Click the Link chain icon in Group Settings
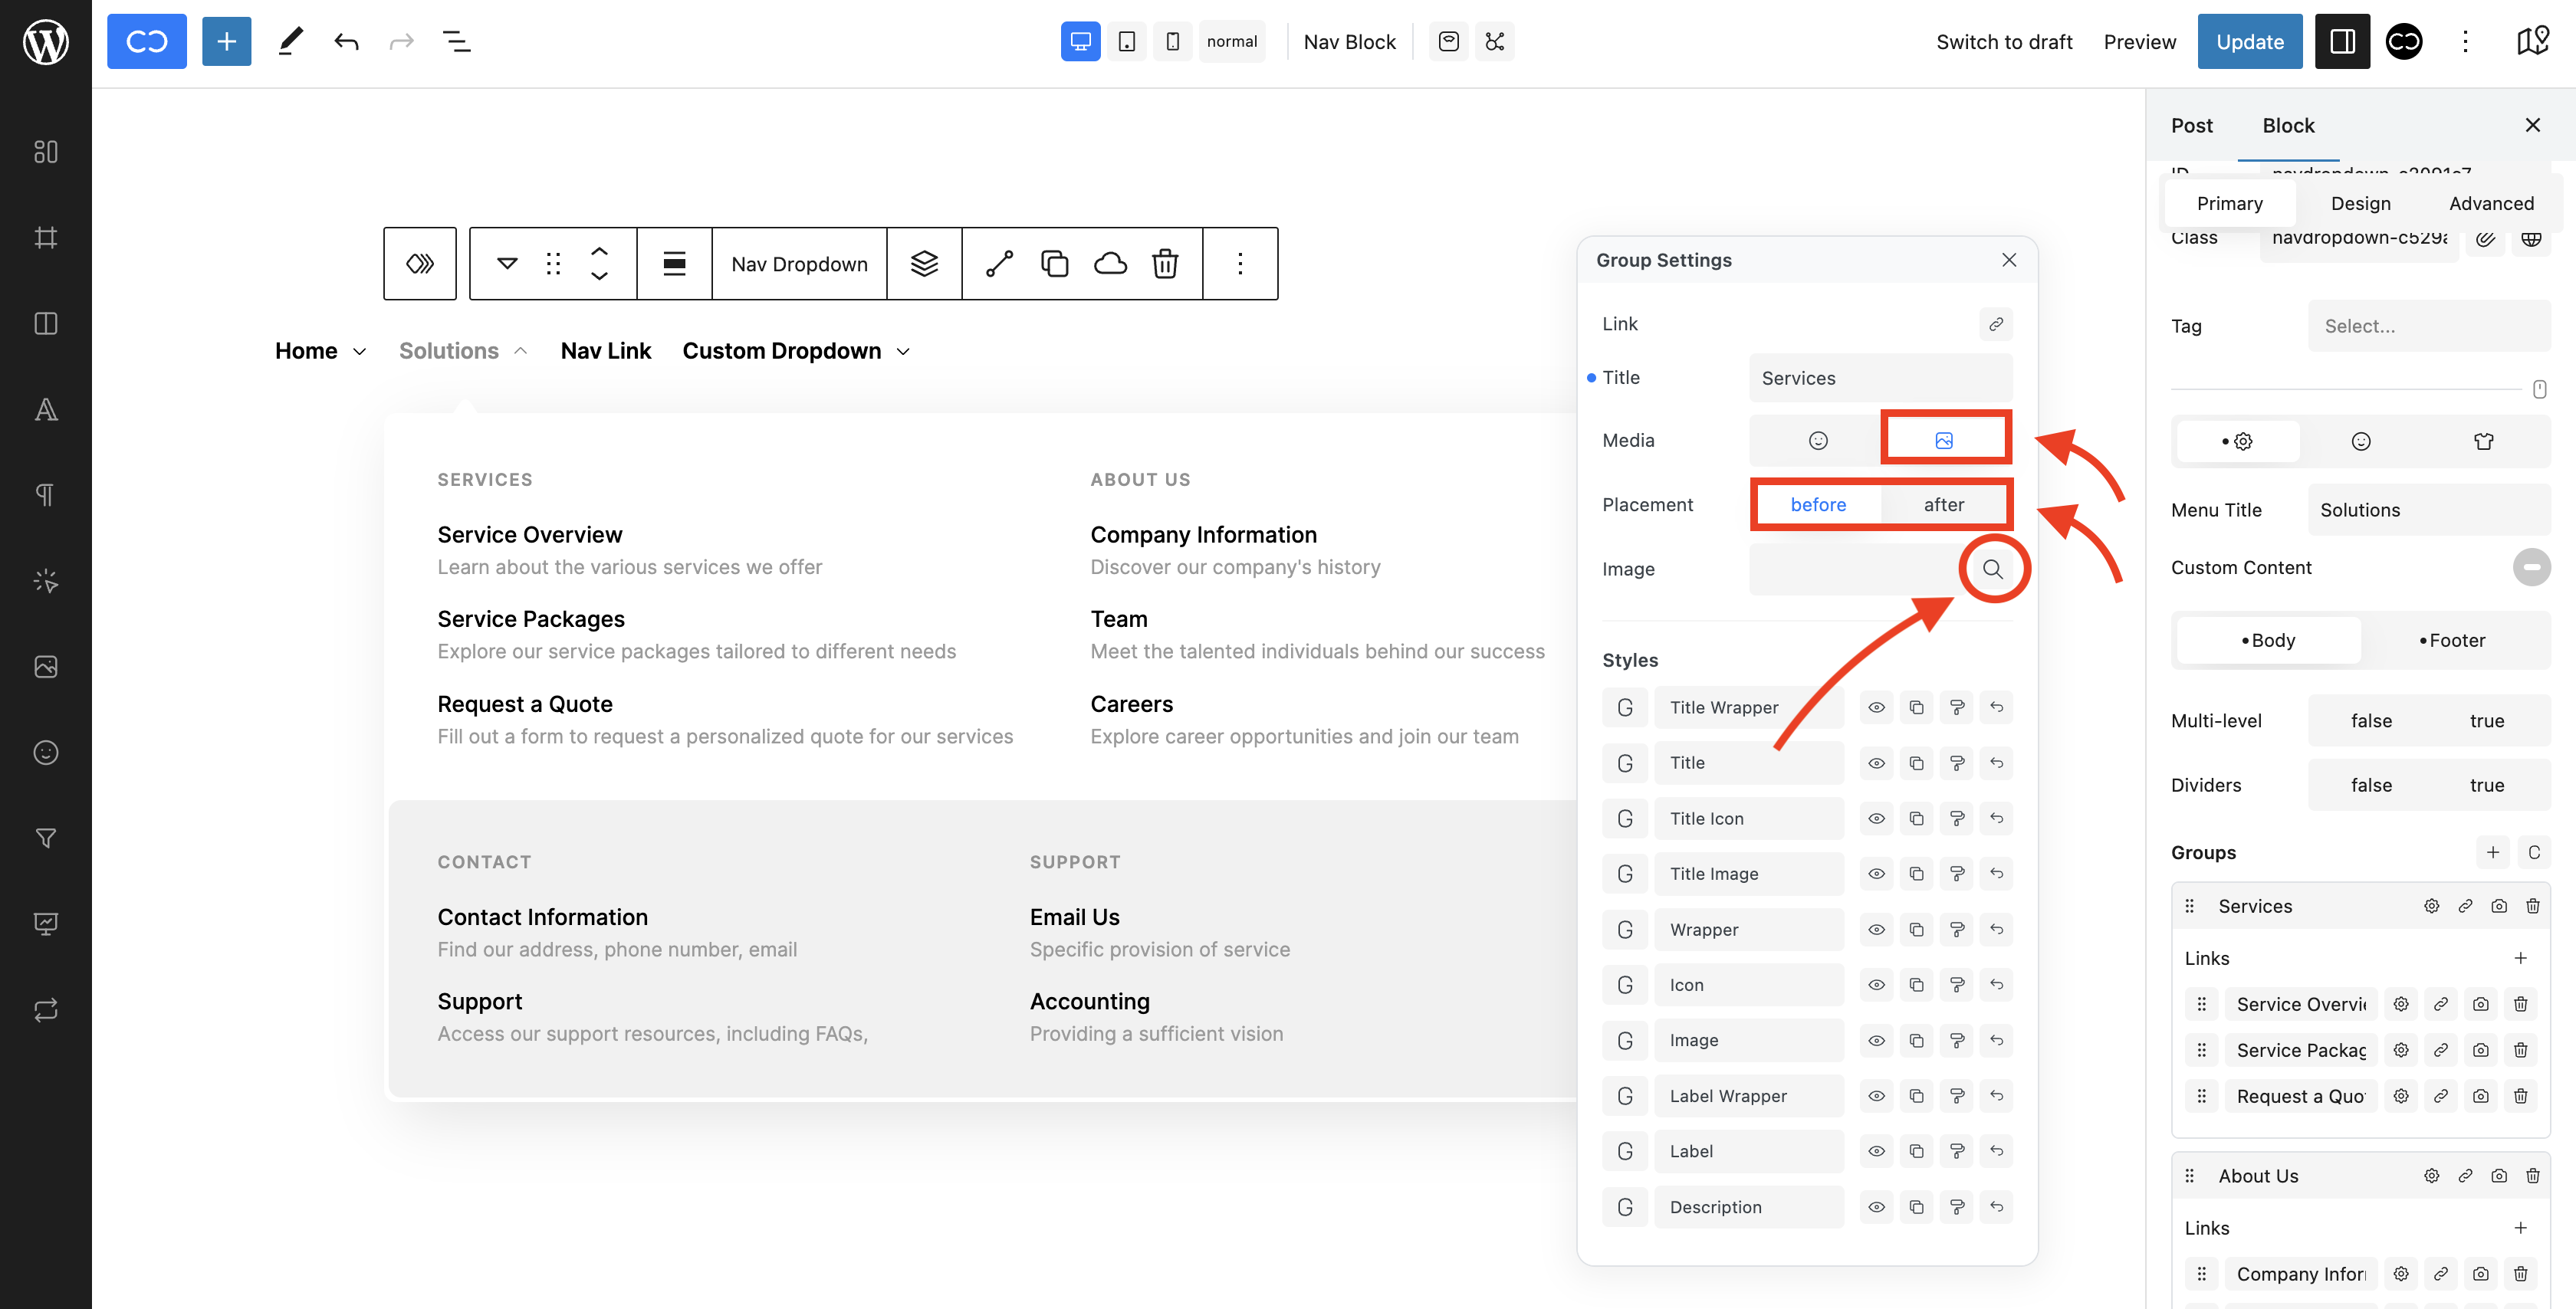2576x1309 pixels. (1995, 324)
